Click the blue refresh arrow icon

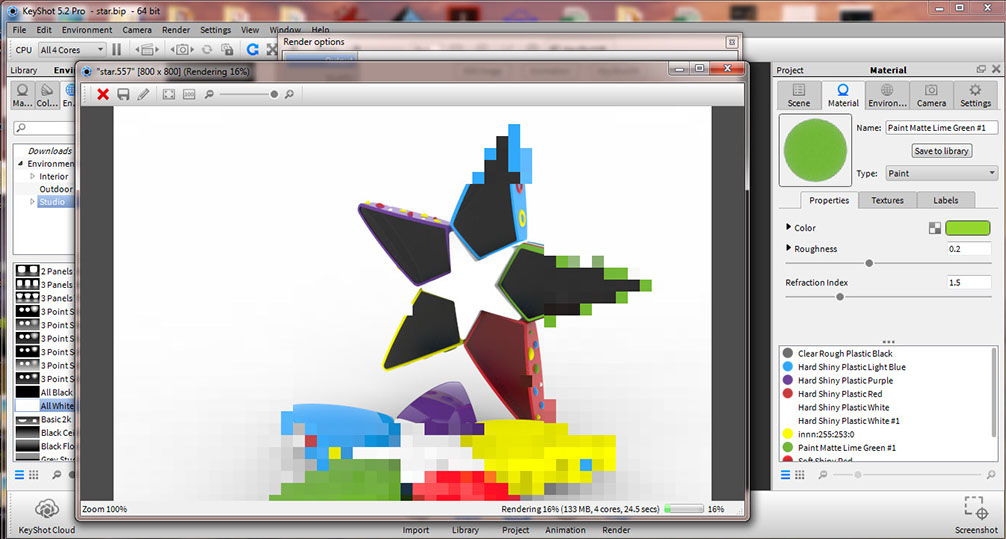coord(253,49)
